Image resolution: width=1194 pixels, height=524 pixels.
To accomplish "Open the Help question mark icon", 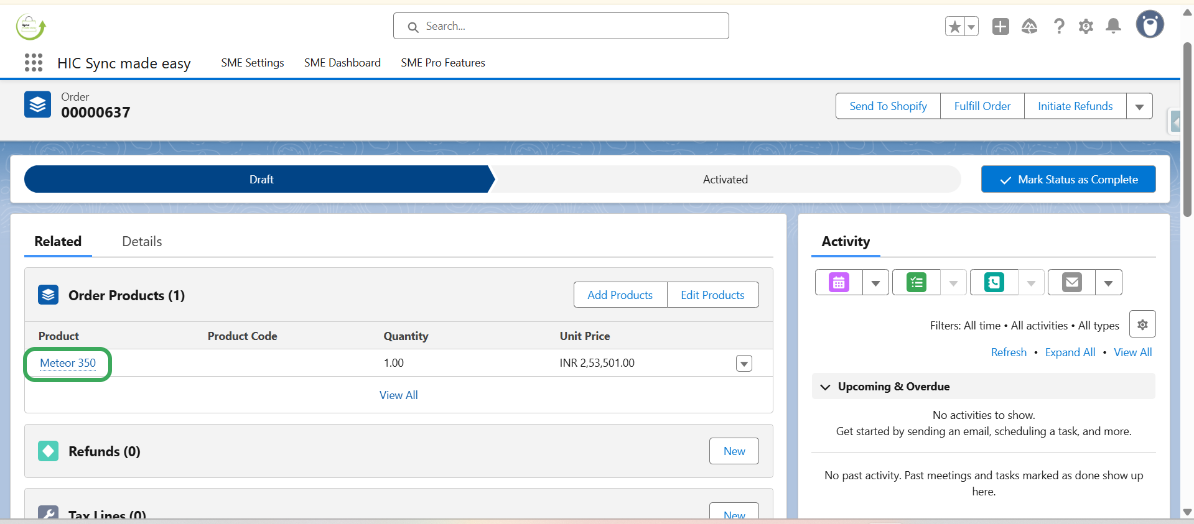I will (1058, 27).
